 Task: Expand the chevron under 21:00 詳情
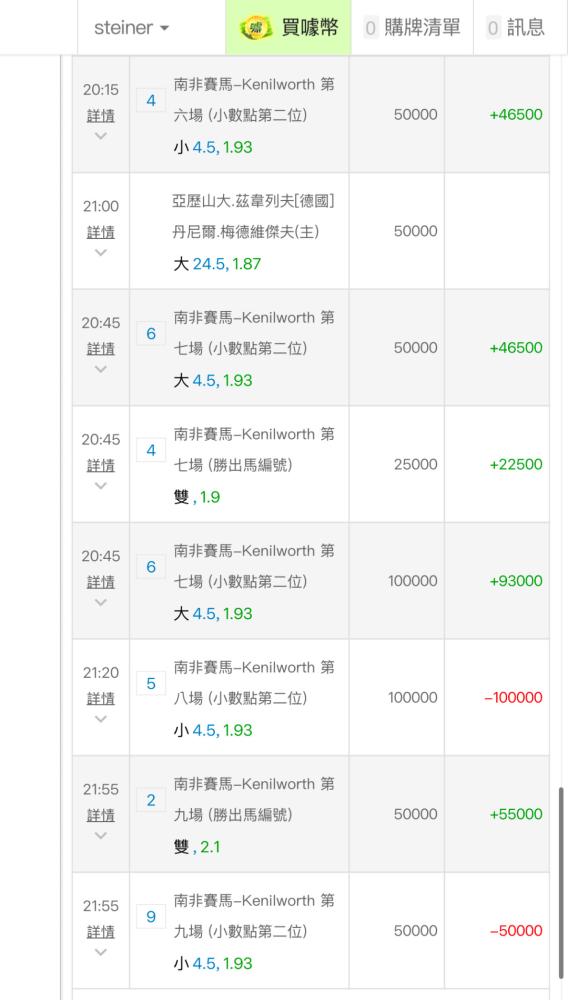101,253
